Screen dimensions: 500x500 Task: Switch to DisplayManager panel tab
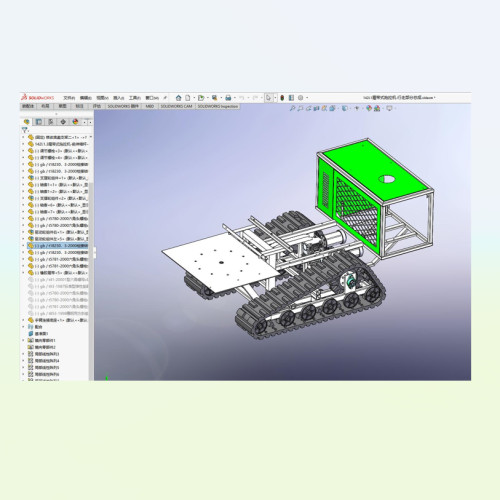click(x=75, y=122)
